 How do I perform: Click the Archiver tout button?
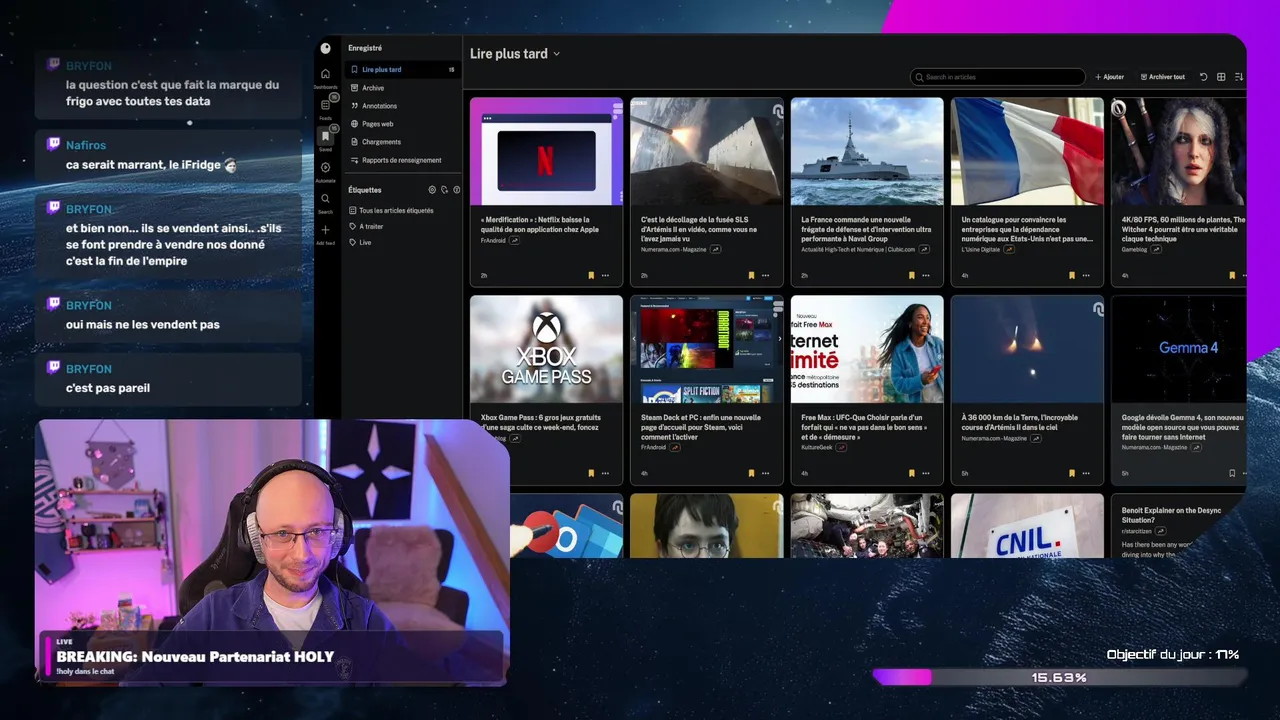point(1163,77)
